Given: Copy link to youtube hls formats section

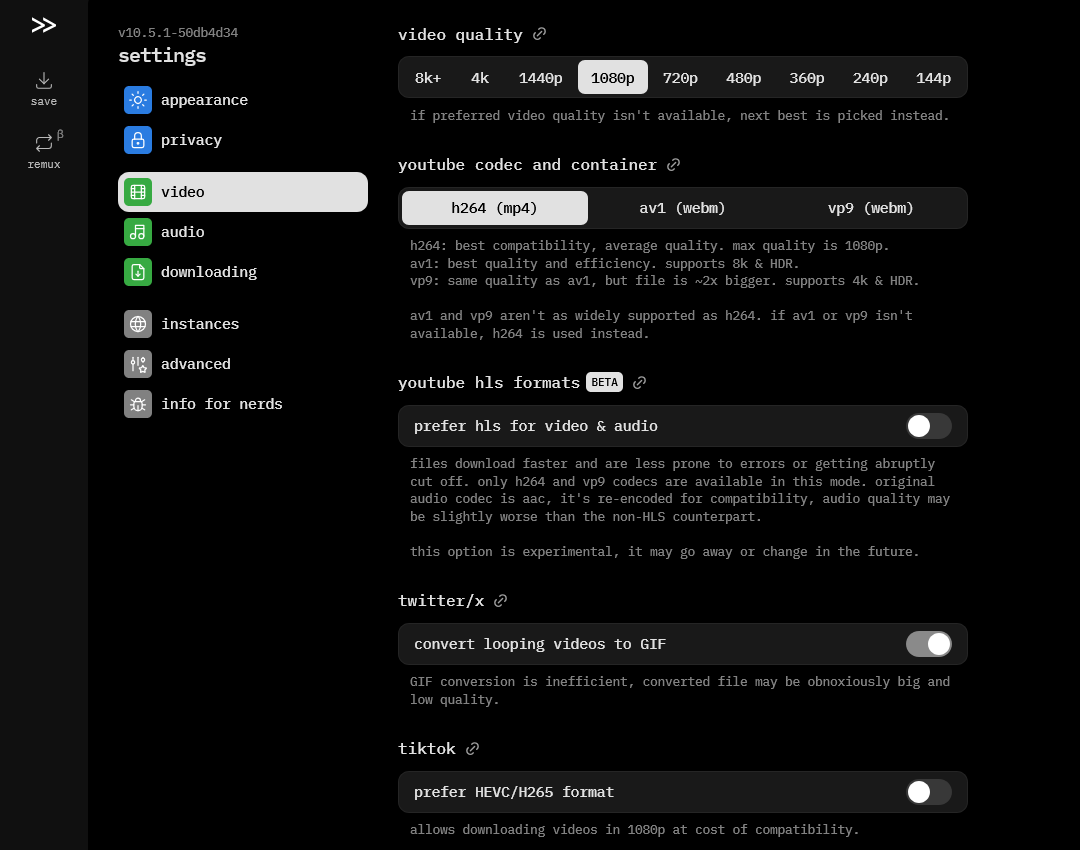Looking at the screenshot, I should pos(639,382).
